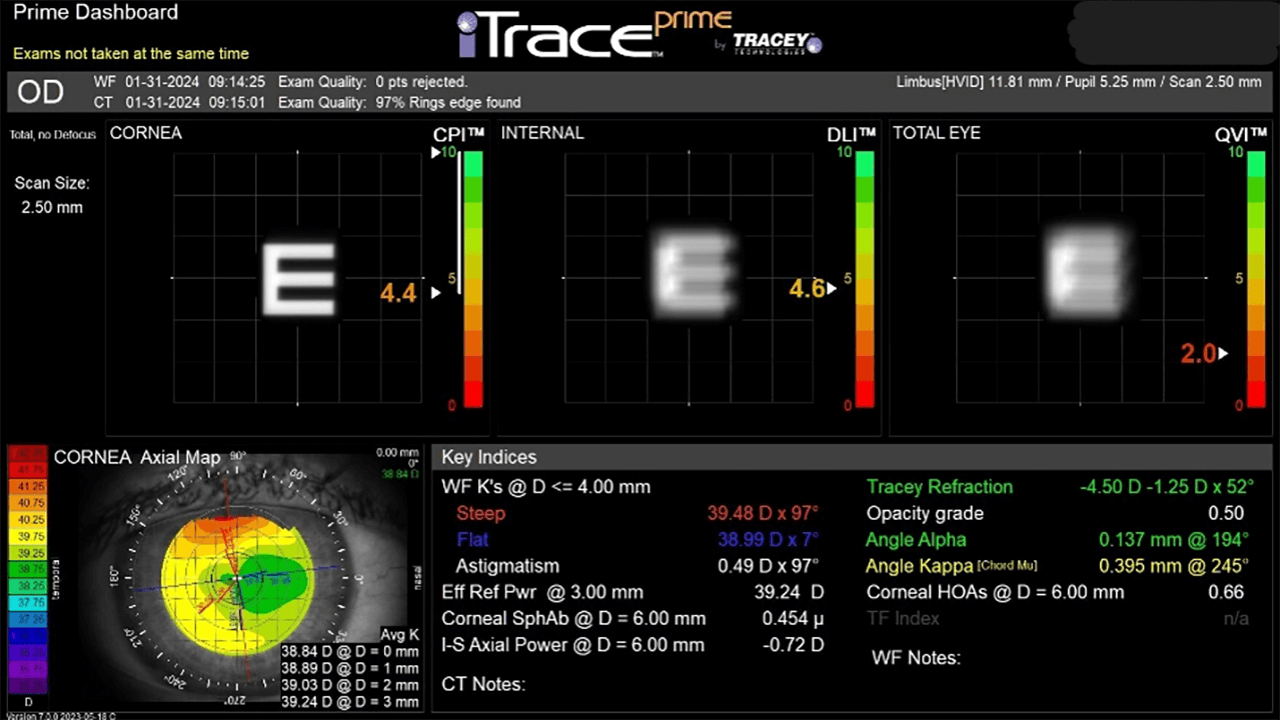The width and height of the screenshot is (1280, 720).
Task: Open the CORNEA letter E simulation panel
Action: [x=298, y=278]
